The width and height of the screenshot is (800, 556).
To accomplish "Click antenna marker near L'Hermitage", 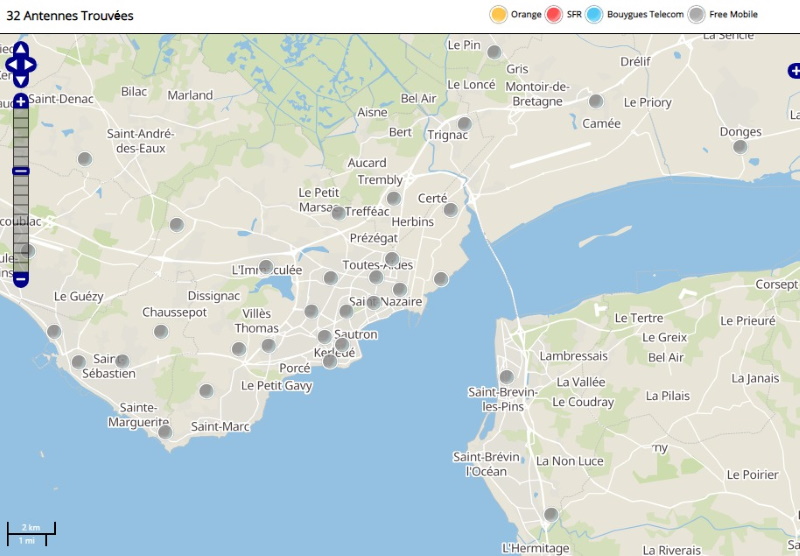I will coord(551,515).
